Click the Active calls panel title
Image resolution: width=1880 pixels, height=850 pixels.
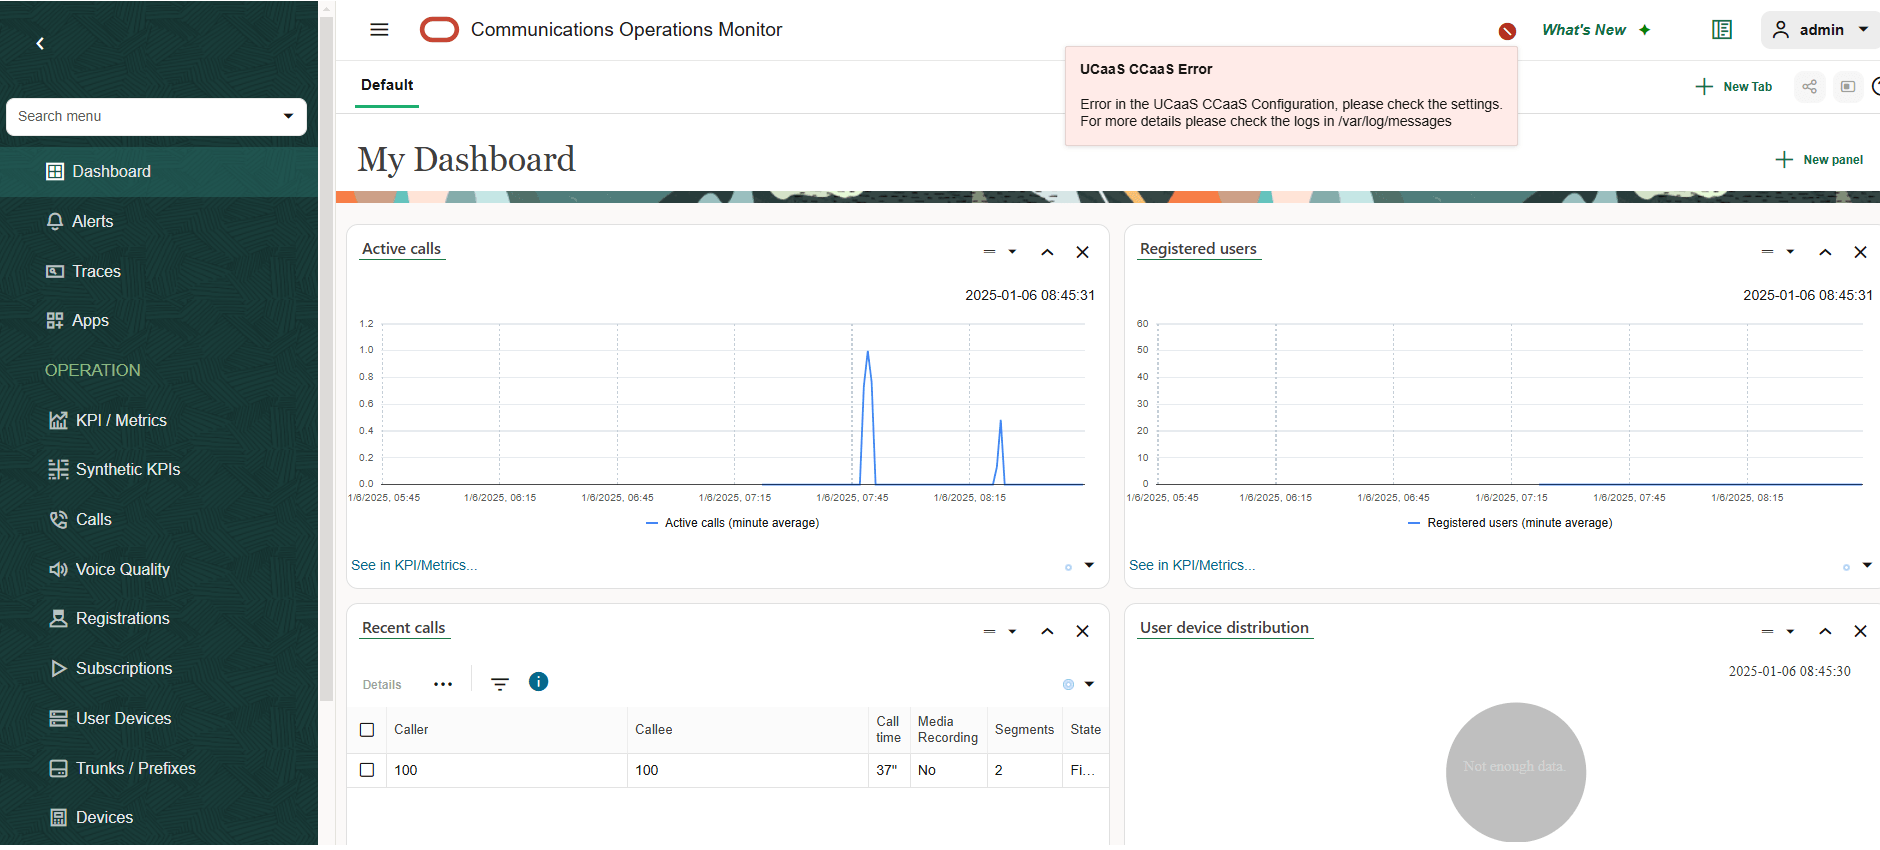[401, 249]
